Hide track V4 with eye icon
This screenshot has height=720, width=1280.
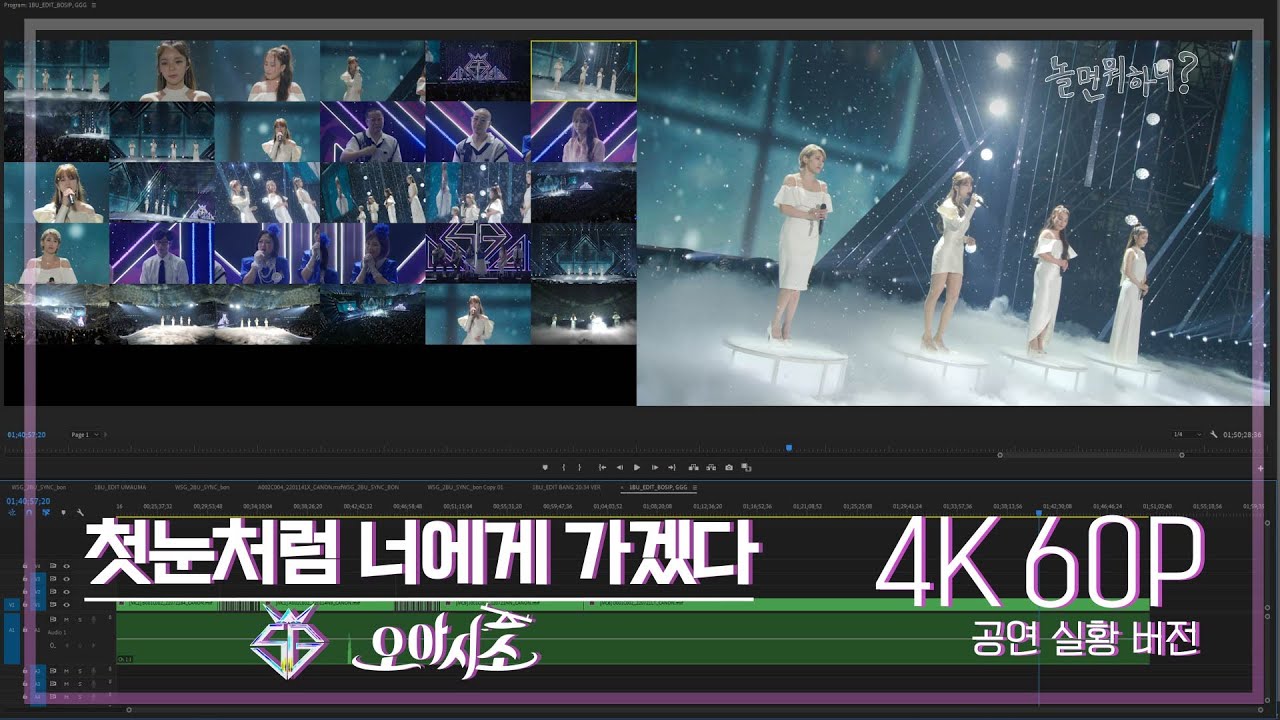point(66,566)
